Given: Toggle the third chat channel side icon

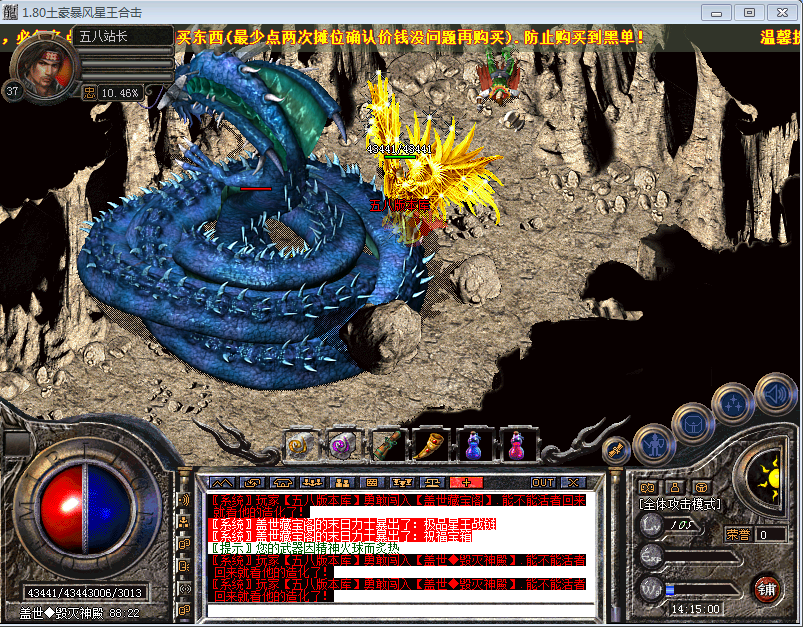Looking at the screenshot, I should tap(184, 544).
